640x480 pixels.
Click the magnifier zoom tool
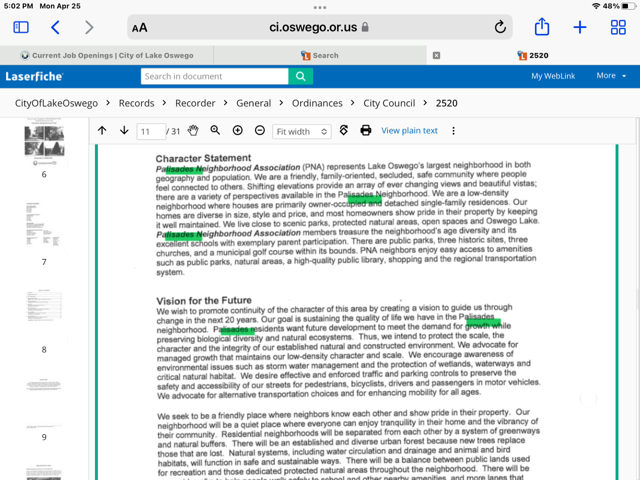coord(215,131)
